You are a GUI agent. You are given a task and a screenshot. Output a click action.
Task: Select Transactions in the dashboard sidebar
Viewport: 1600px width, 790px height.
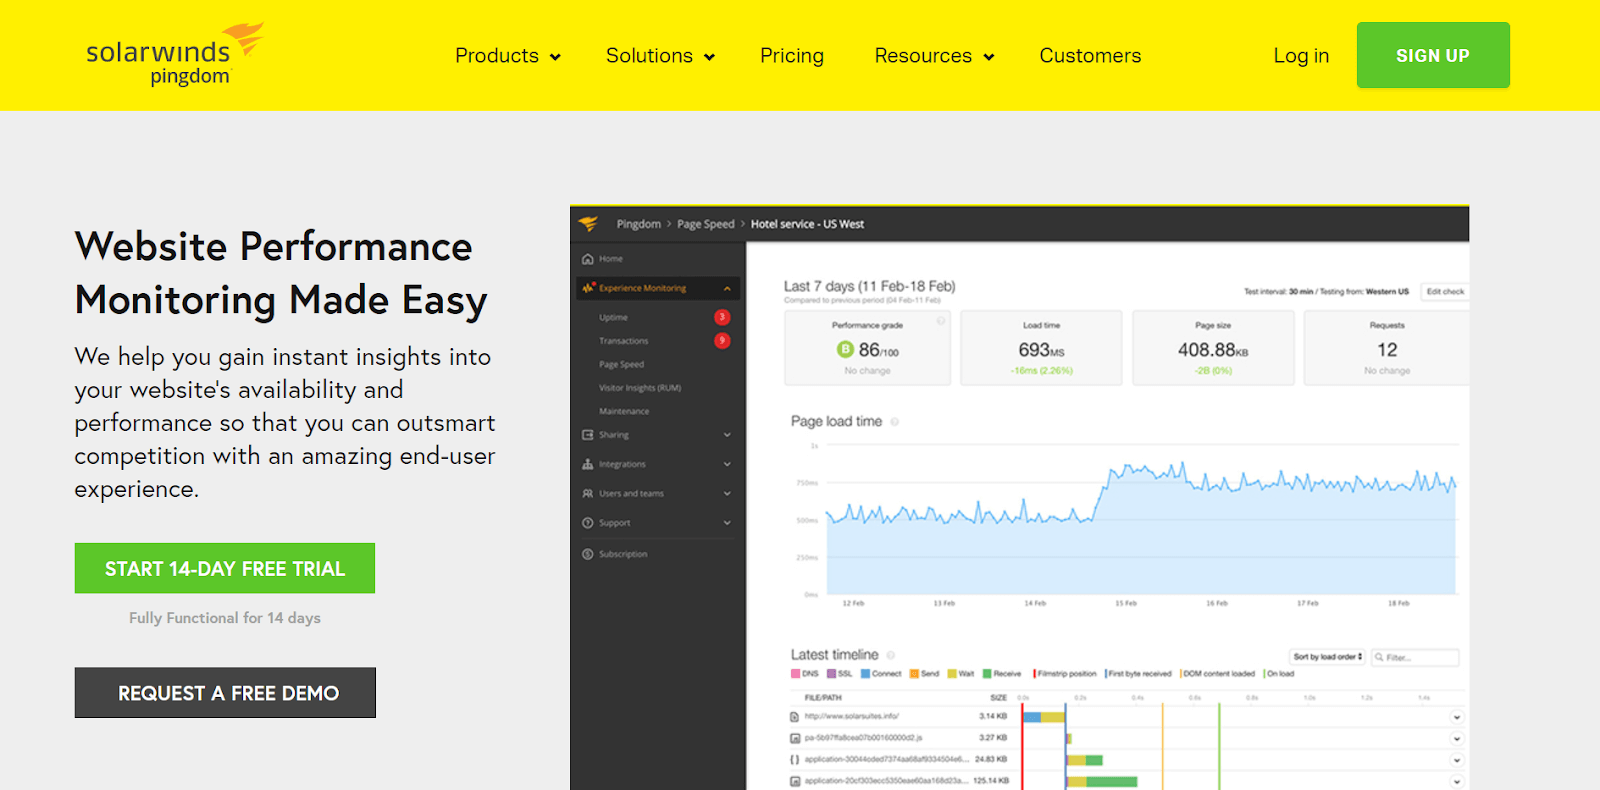click(623, 341)
